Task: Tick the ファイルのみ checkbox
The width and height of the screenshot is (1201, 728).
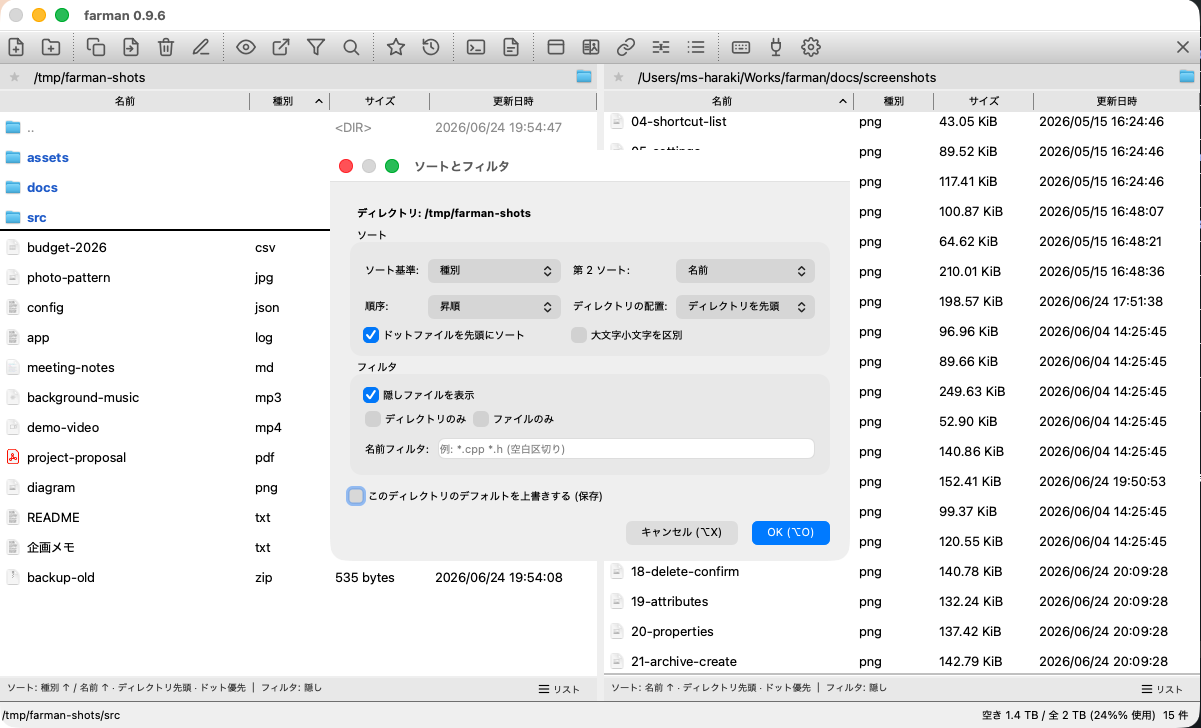Action: (x=481, y=419)
